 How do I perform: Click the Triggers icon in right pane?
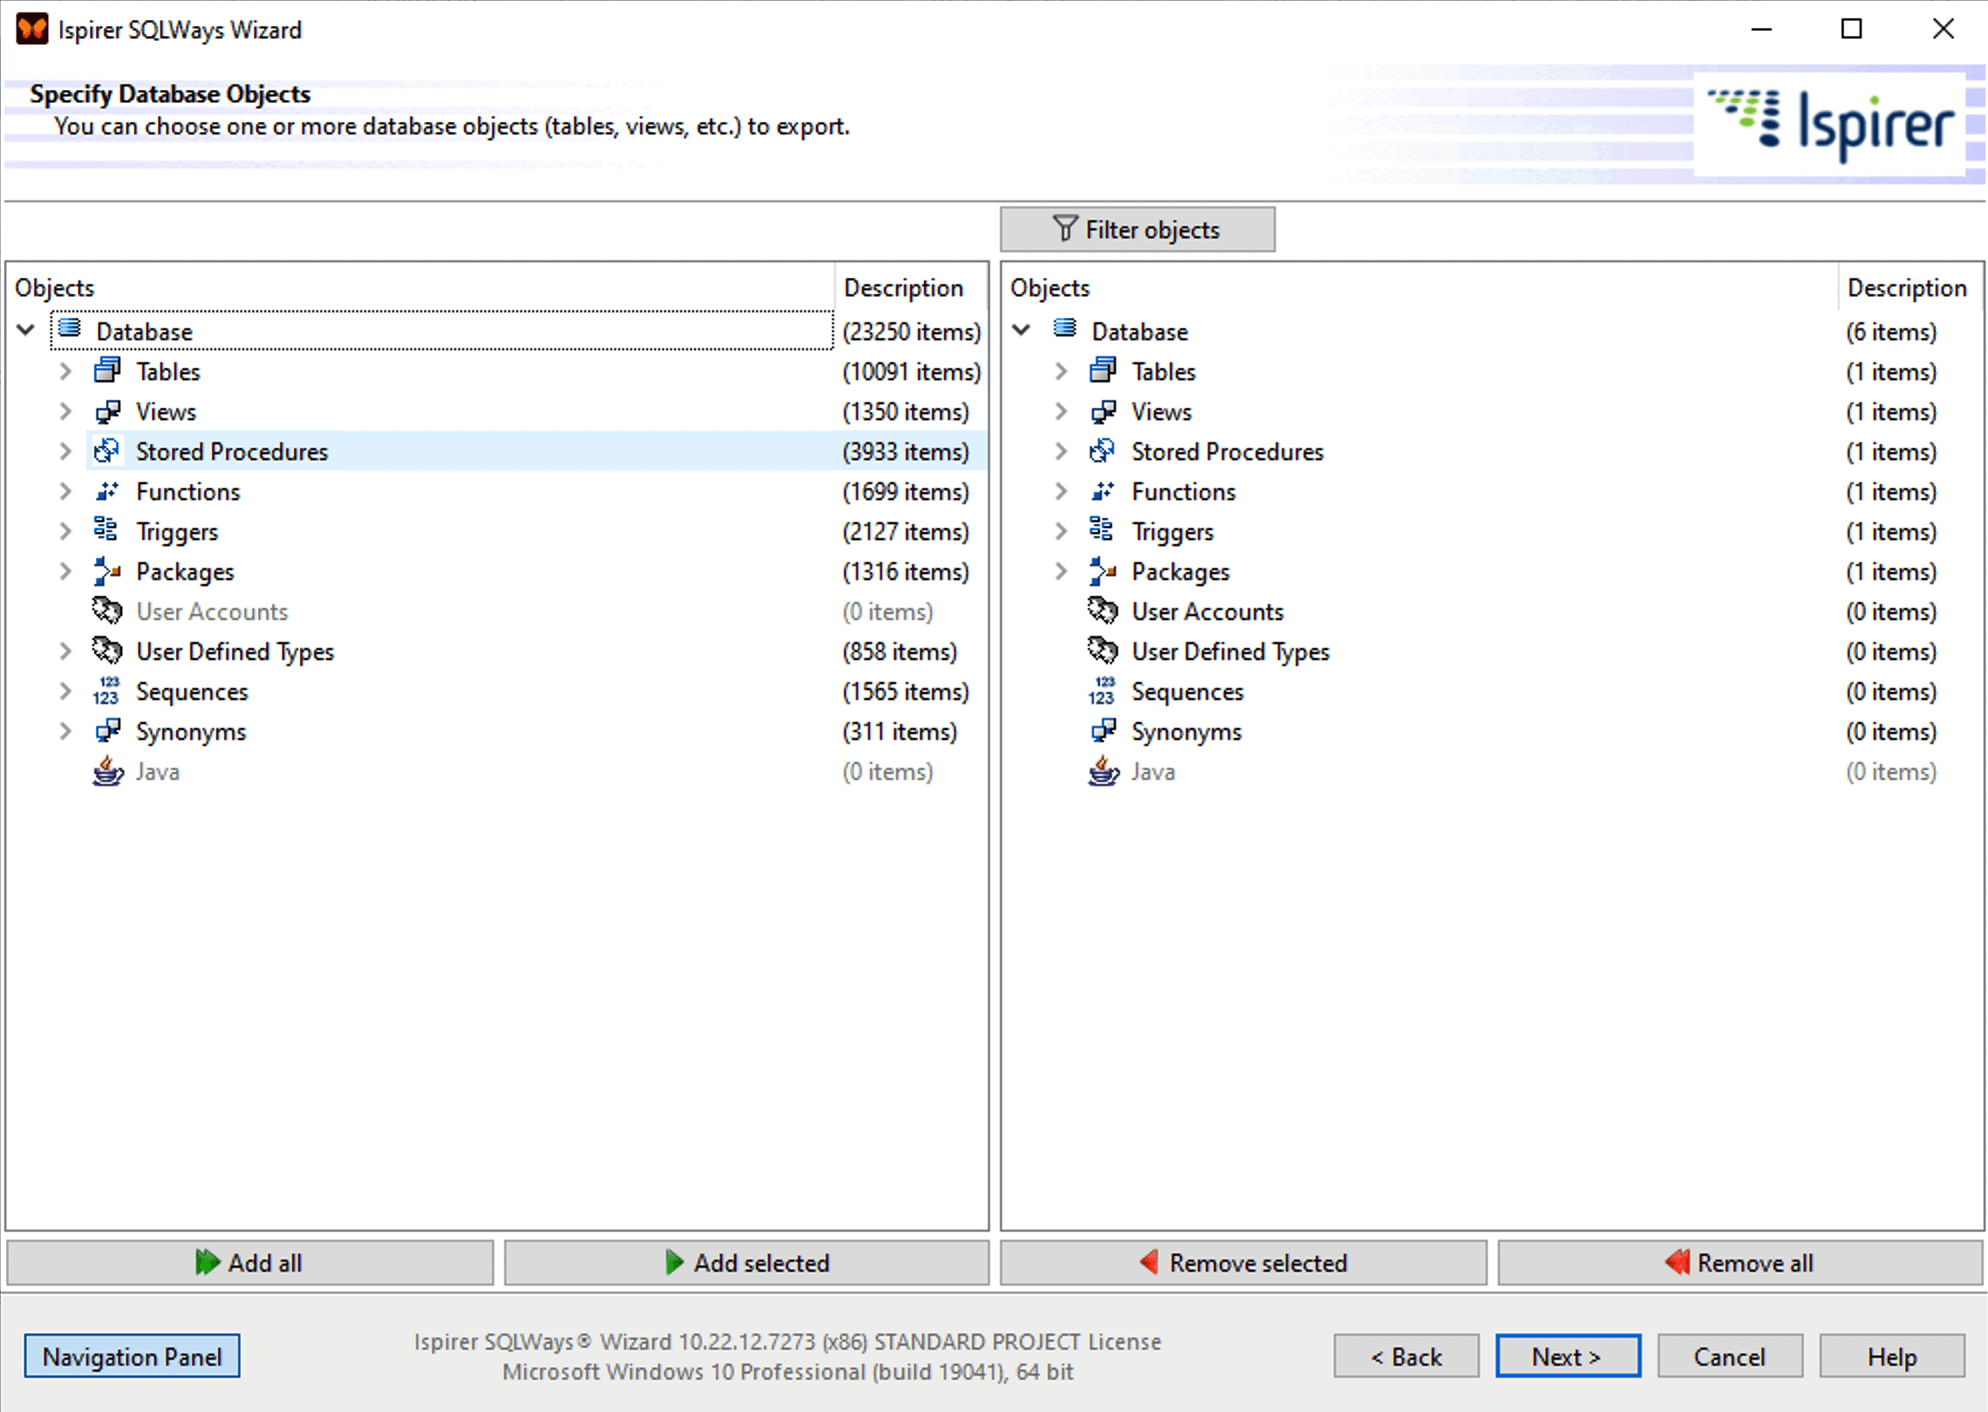[1103, 530]
